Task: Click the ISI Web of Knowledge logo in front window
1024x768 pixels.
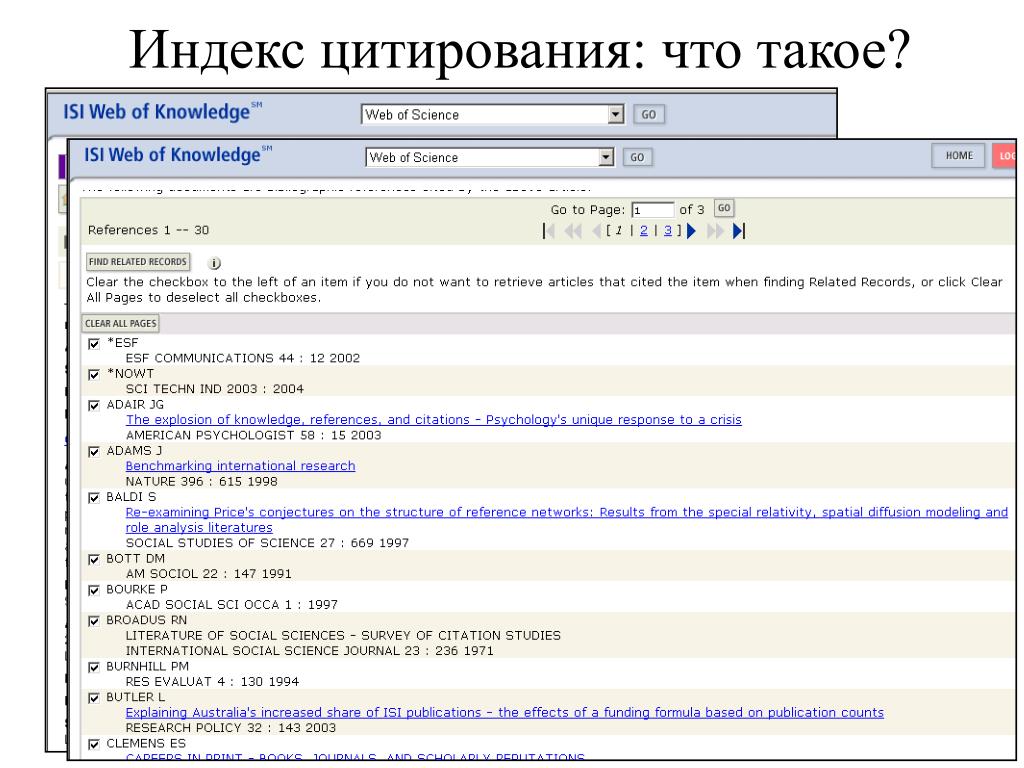Action: 177,155
